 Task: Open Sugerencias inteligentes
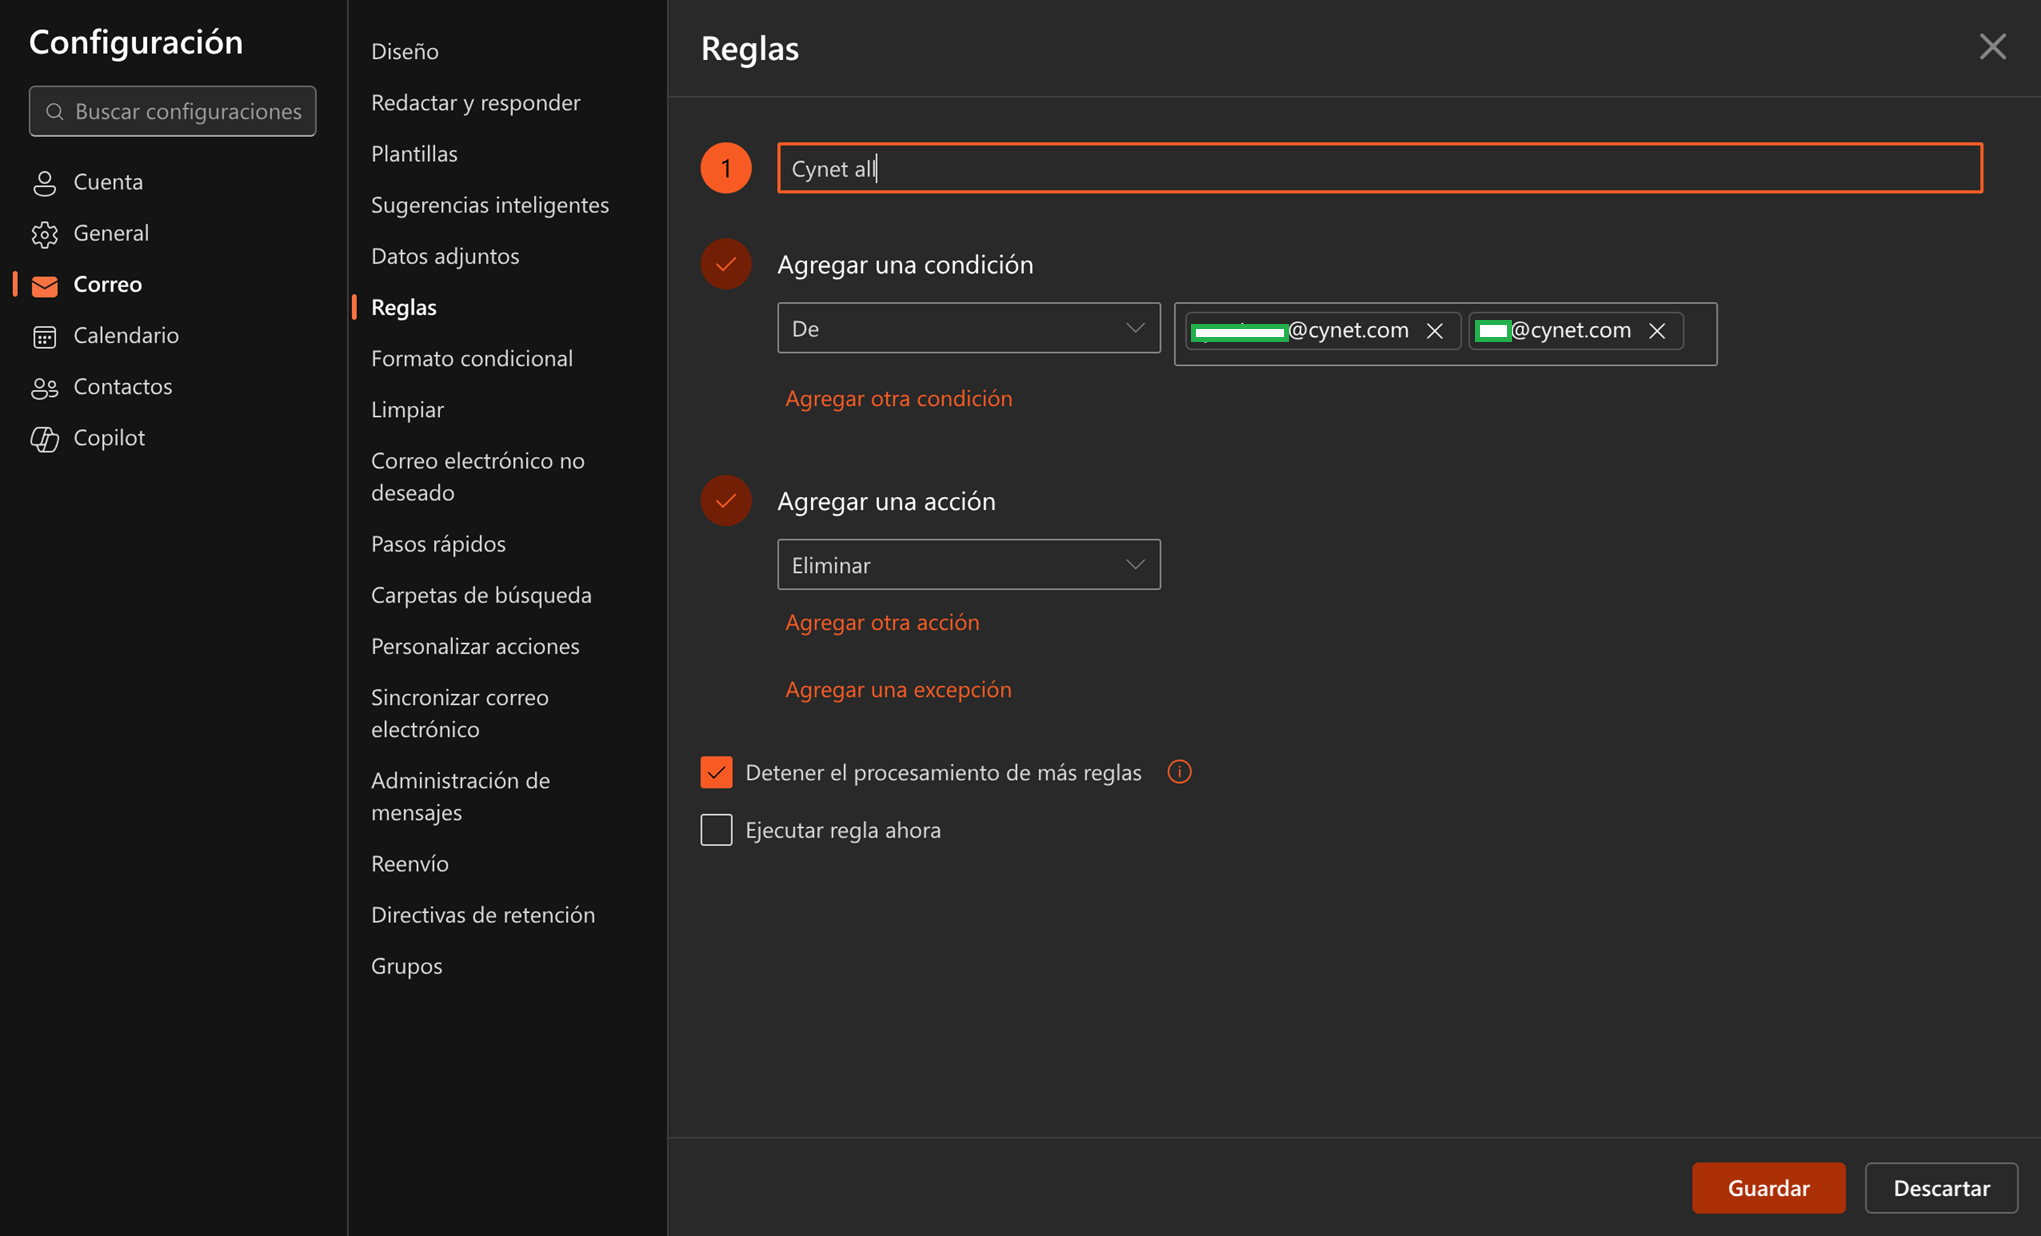point(489,204)
